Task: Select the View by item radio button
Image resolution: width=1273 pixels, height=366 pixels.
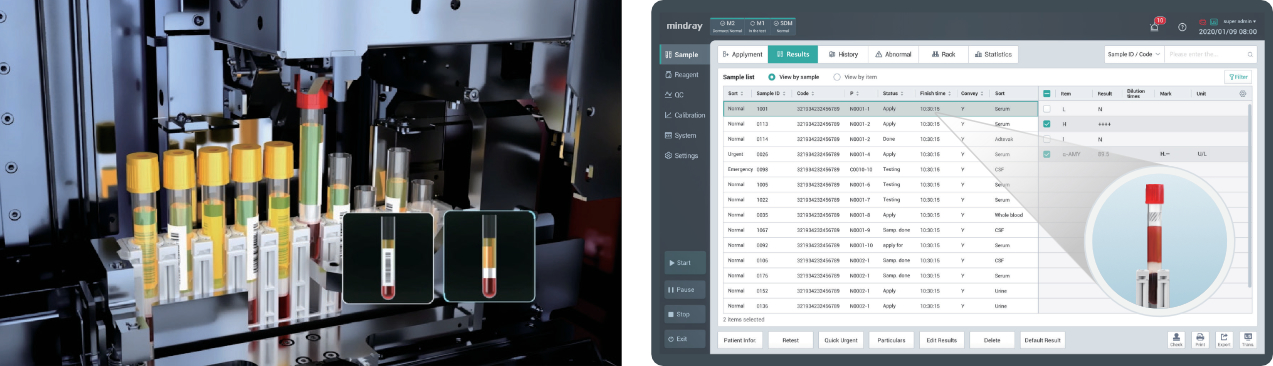Action: click(837, 77)
